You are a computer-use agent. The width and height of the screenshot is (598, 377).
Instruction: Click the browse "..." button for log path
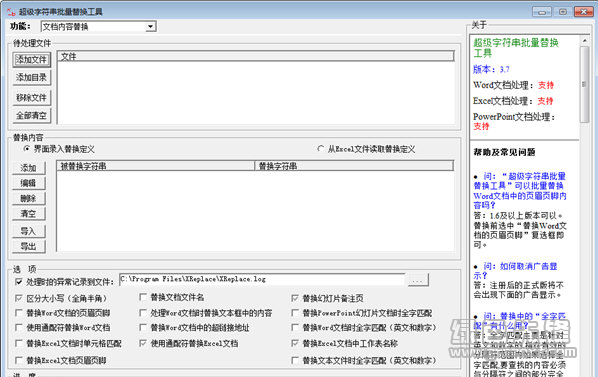pyautogui.click(x=418, y=280)
